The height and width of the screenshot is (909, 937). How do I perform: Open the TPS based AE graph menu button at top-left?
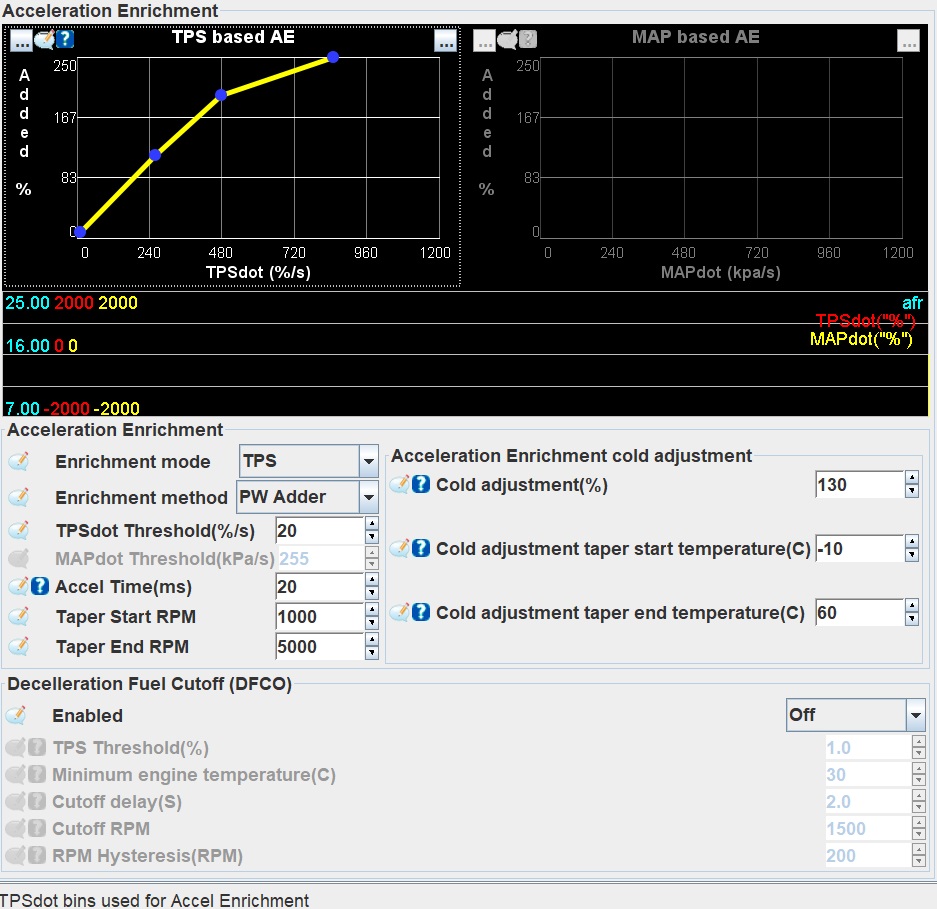tap(22, 40)
